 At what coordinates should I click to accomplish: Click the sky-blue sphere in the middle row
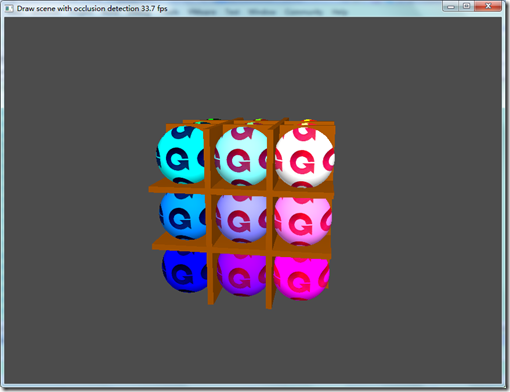coord(182,216)
